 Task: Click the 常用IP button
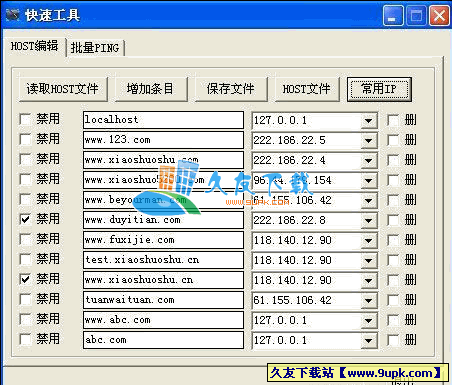(379, 89)
